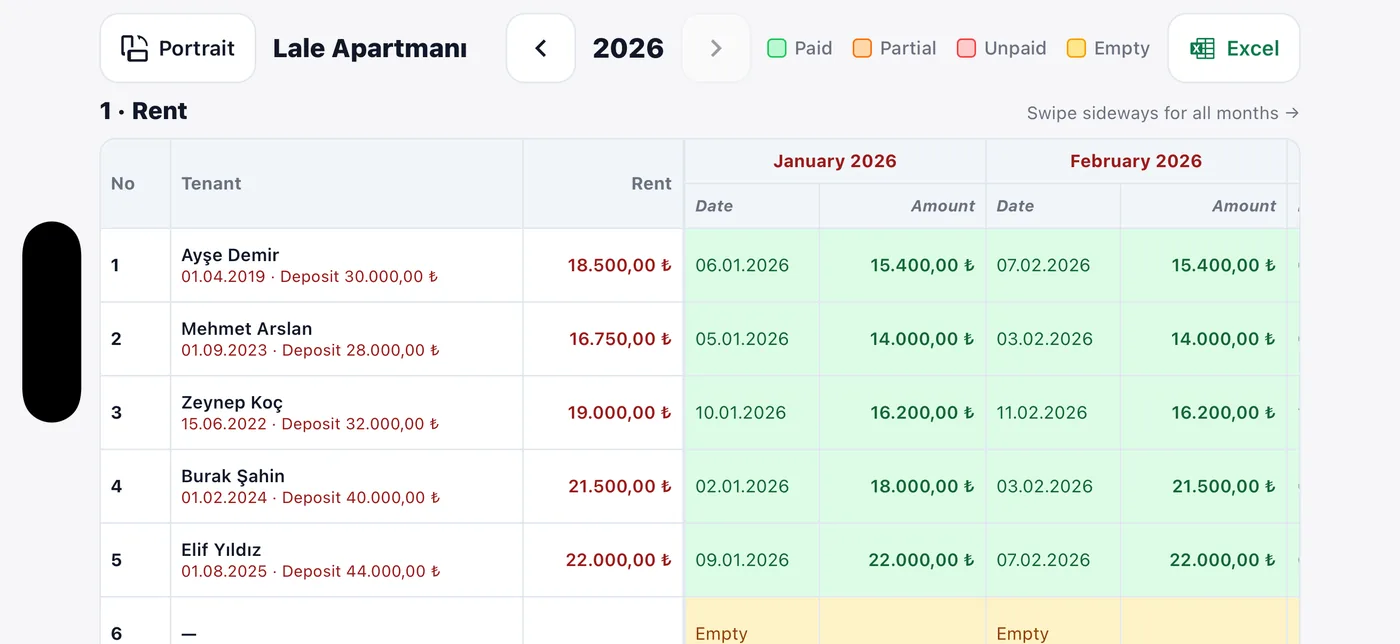Click the No column header
Viewport: 1400px width, 644px height.
click(x=136, y=184)
